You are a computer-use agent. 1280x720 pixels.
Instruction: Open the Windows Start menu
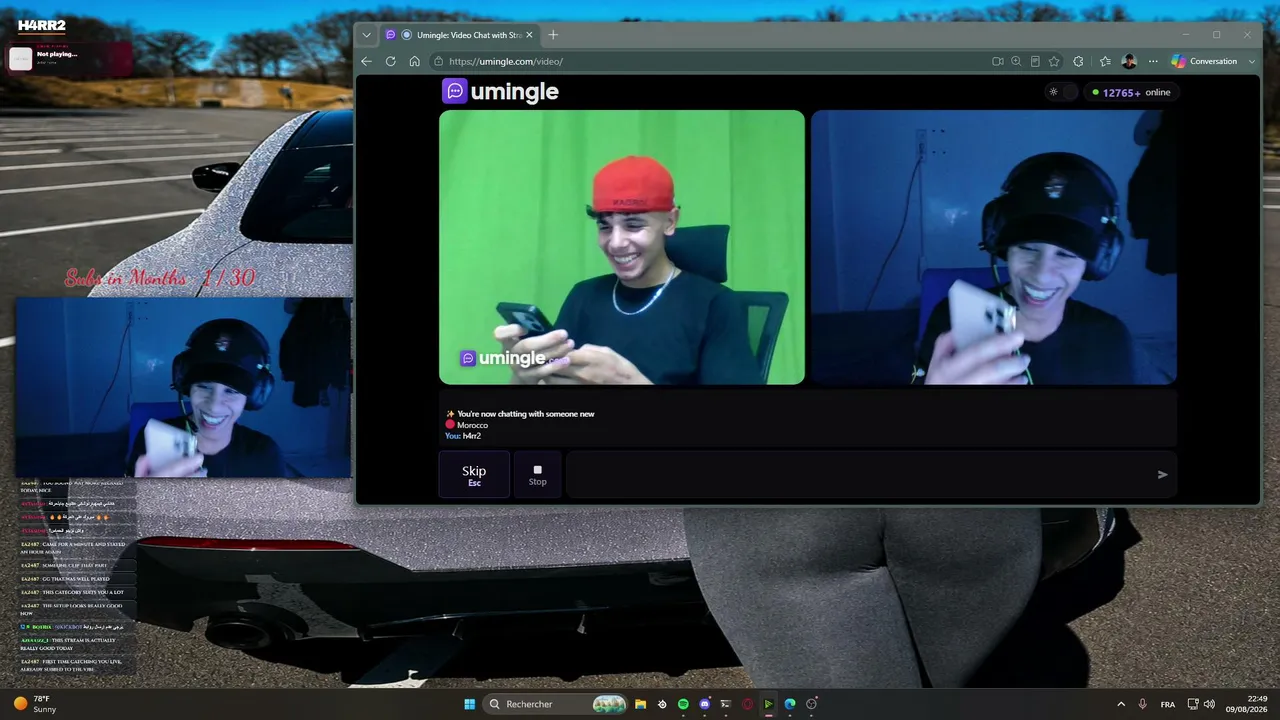(469, 704)
